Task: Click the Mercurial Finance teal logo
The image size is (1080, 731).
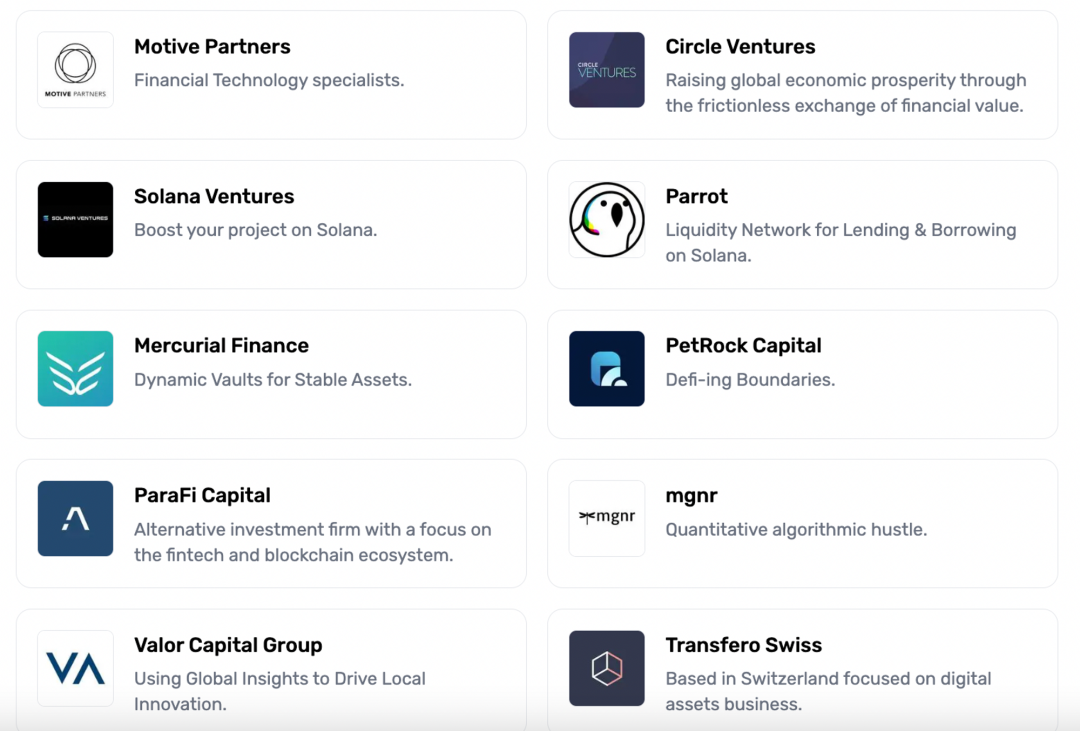Action: [75, 369]
